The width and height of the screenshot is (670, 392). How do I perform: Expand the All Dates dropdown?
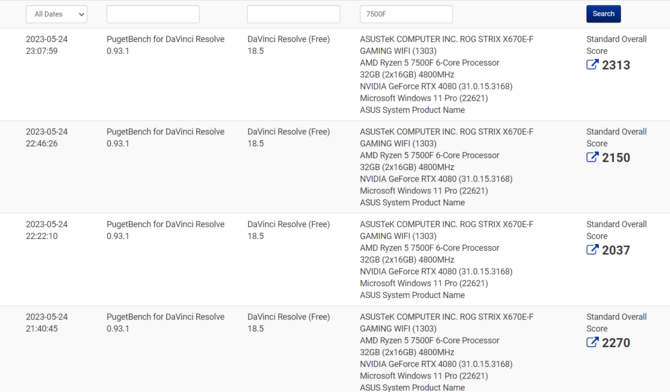(56, 14)
